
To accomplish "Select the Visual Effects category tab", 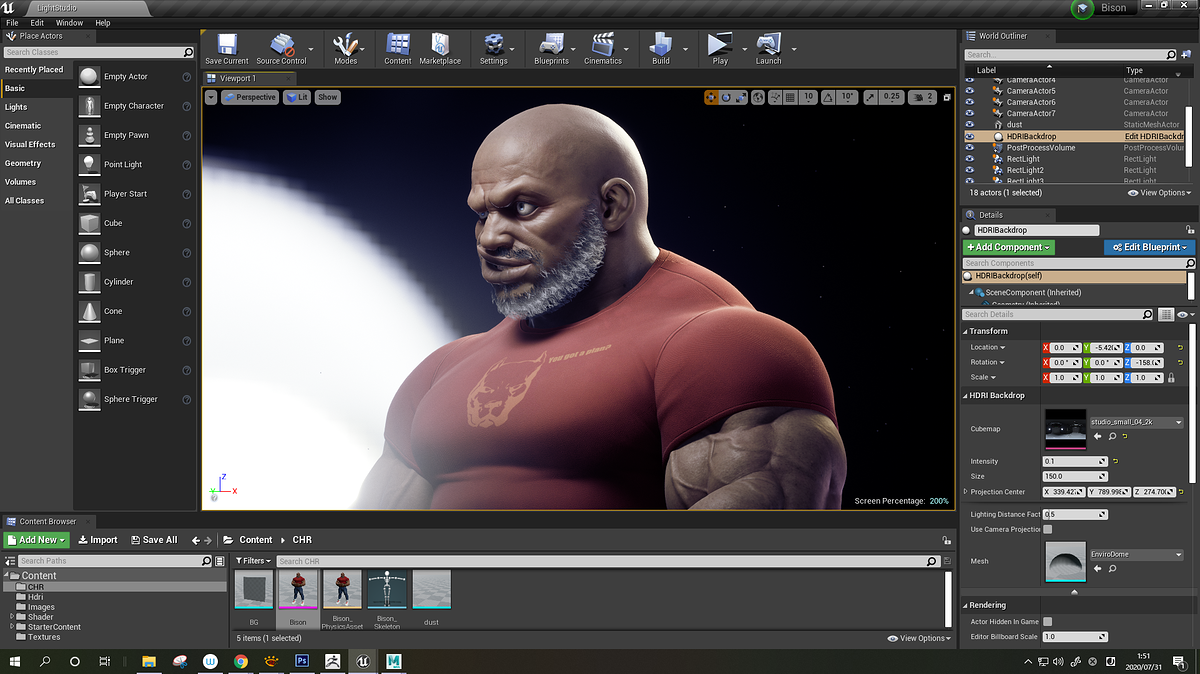I will (30, 144).
